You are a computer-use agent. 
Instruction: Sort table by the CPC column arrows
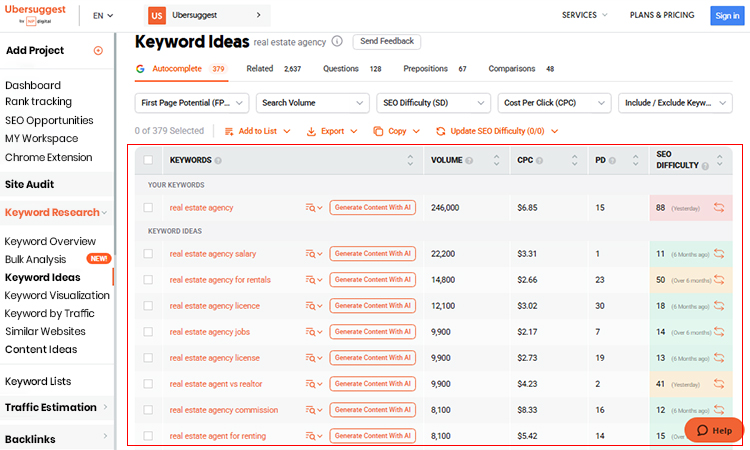(574, 160)
